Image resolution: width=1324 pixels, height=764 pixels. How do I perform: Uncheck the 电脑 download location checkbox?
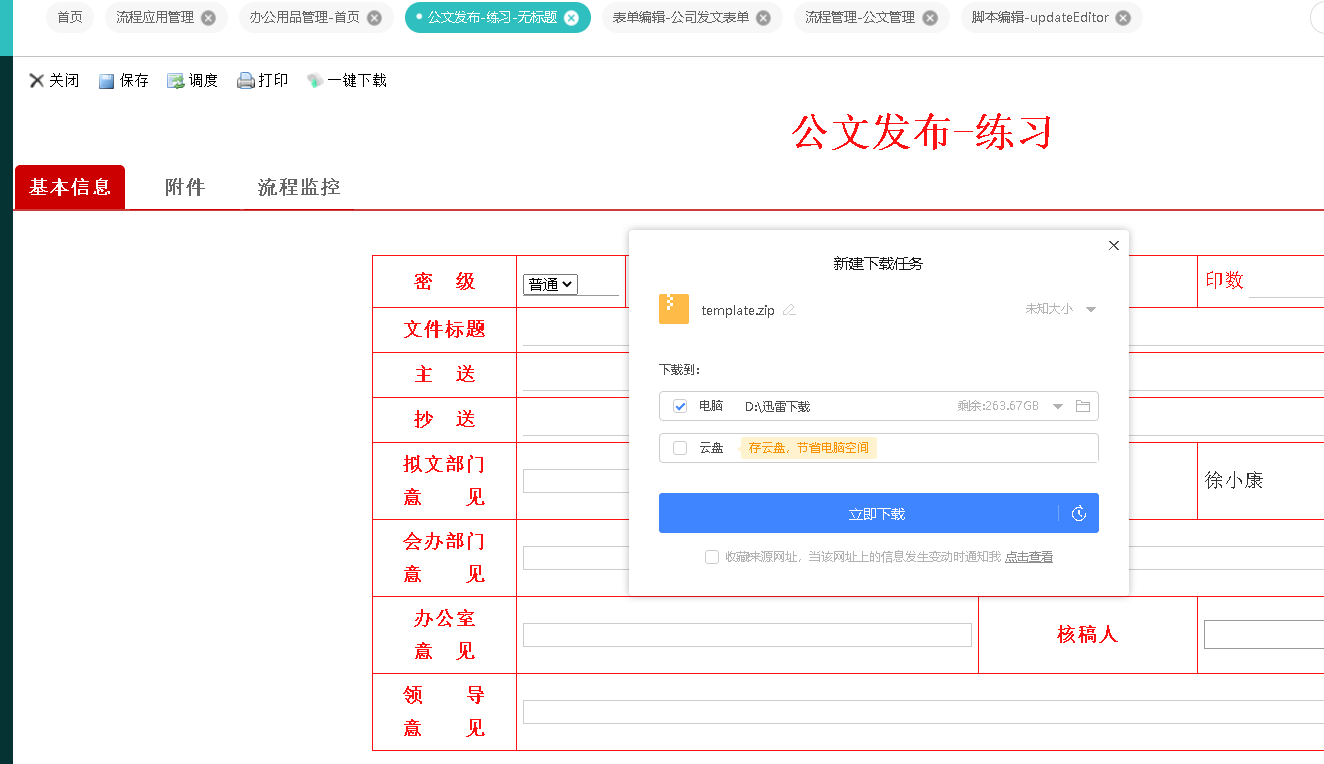680,406
